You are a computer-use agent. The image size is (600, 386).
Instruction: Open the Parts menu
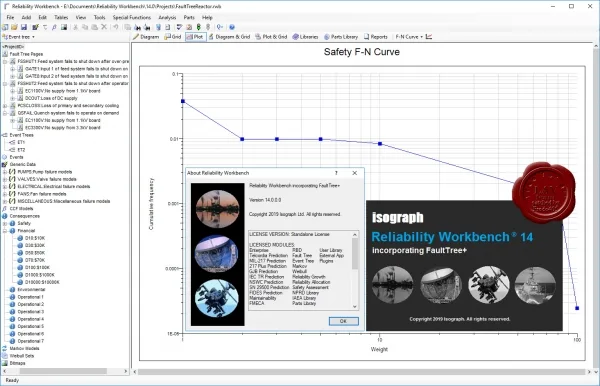tap(189, 17)
